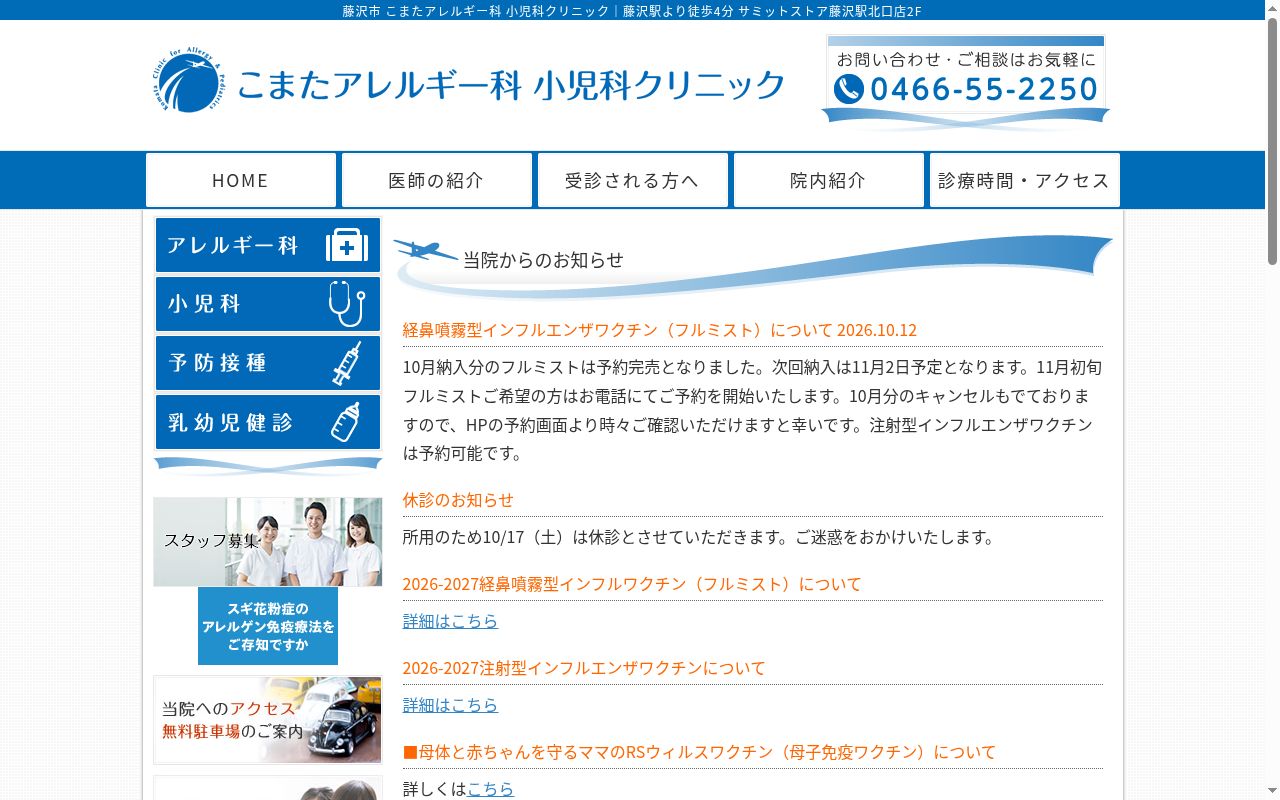Click the baby bottle icon on 乳幼児健診
The width and height of the screenshot is (1280, 800).
(346, 422)
